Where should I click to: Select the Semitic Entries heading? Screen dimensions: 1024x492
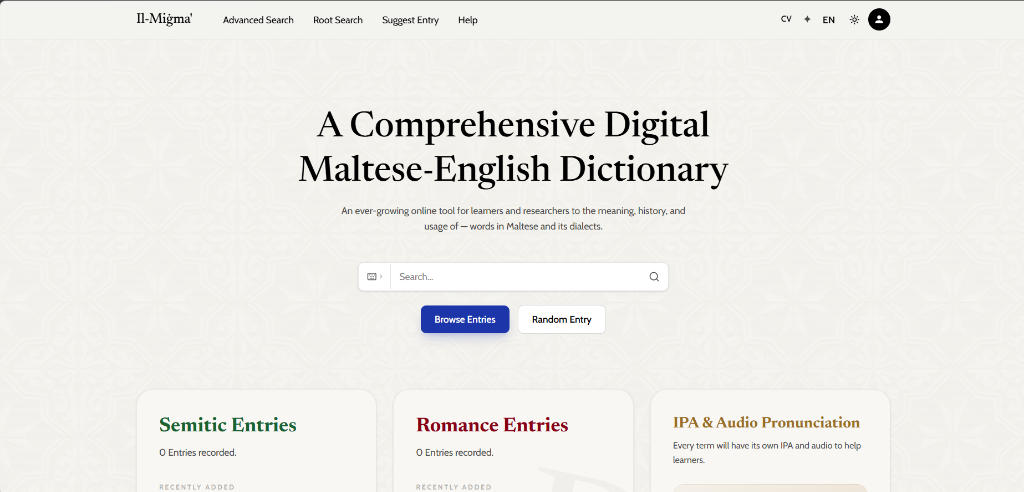pyautogui.click(x=228, y=425)
